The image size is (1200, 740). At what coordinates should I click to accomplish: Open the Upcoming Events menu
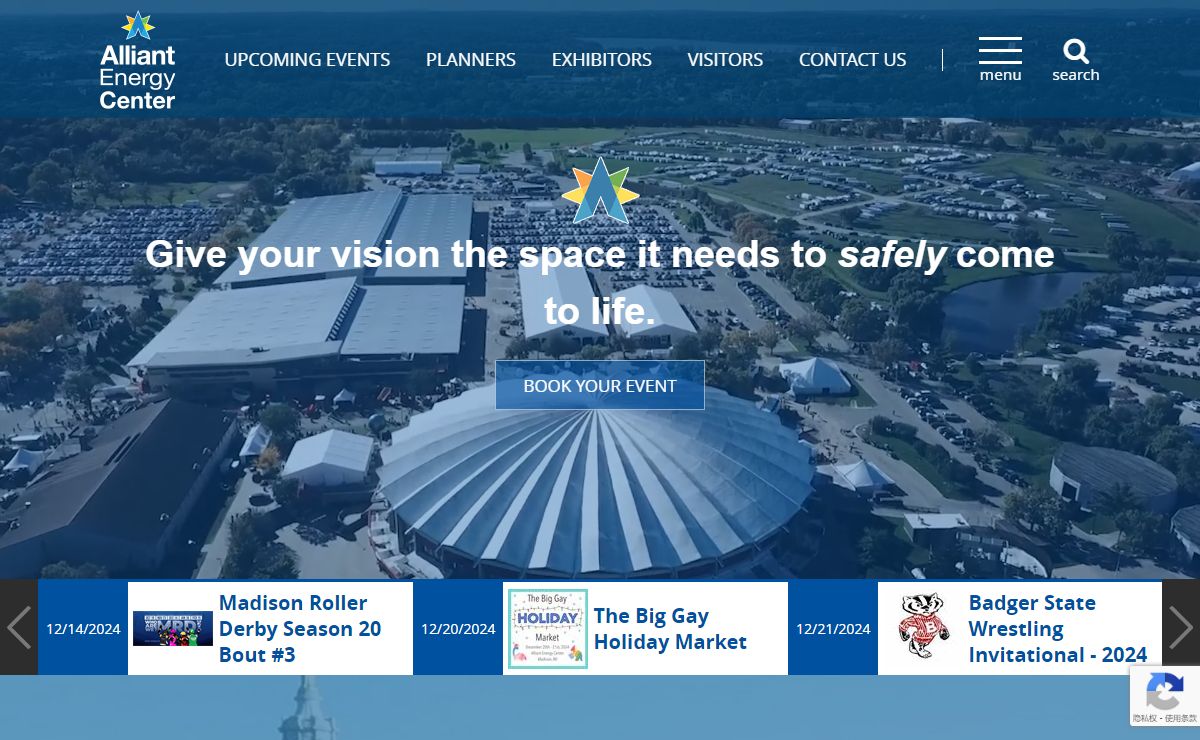307,60
